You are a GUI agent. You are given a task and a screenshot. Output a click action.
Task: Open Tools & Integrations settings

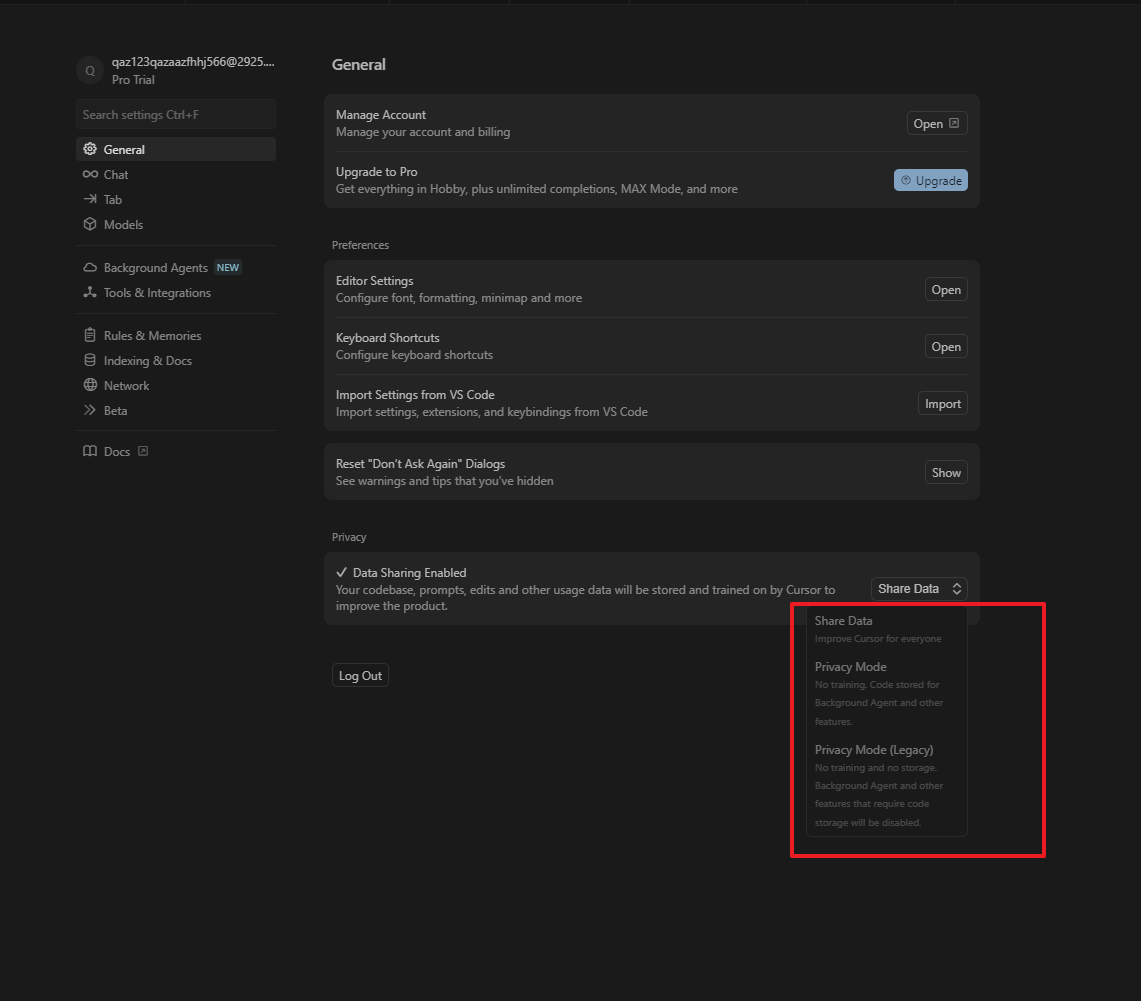(175, 292)
